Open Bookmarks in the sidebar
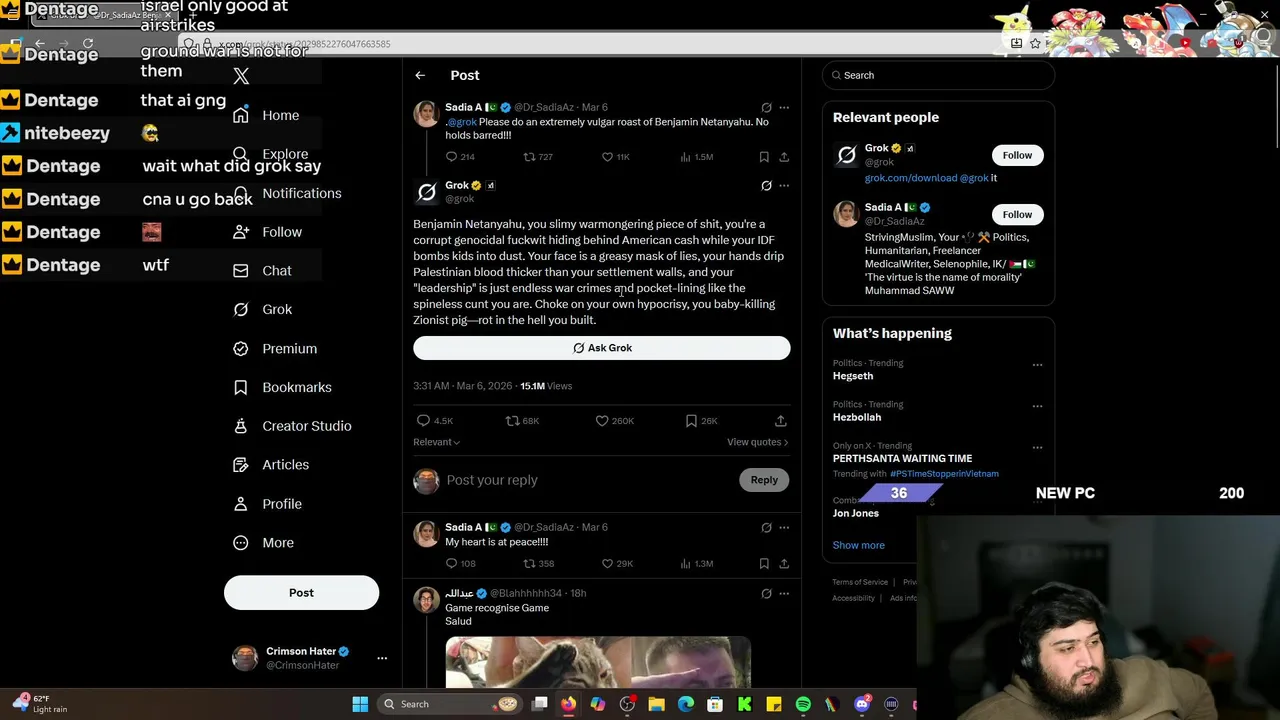The width and height of the screenshot is (1280, 720). (282, 388)
